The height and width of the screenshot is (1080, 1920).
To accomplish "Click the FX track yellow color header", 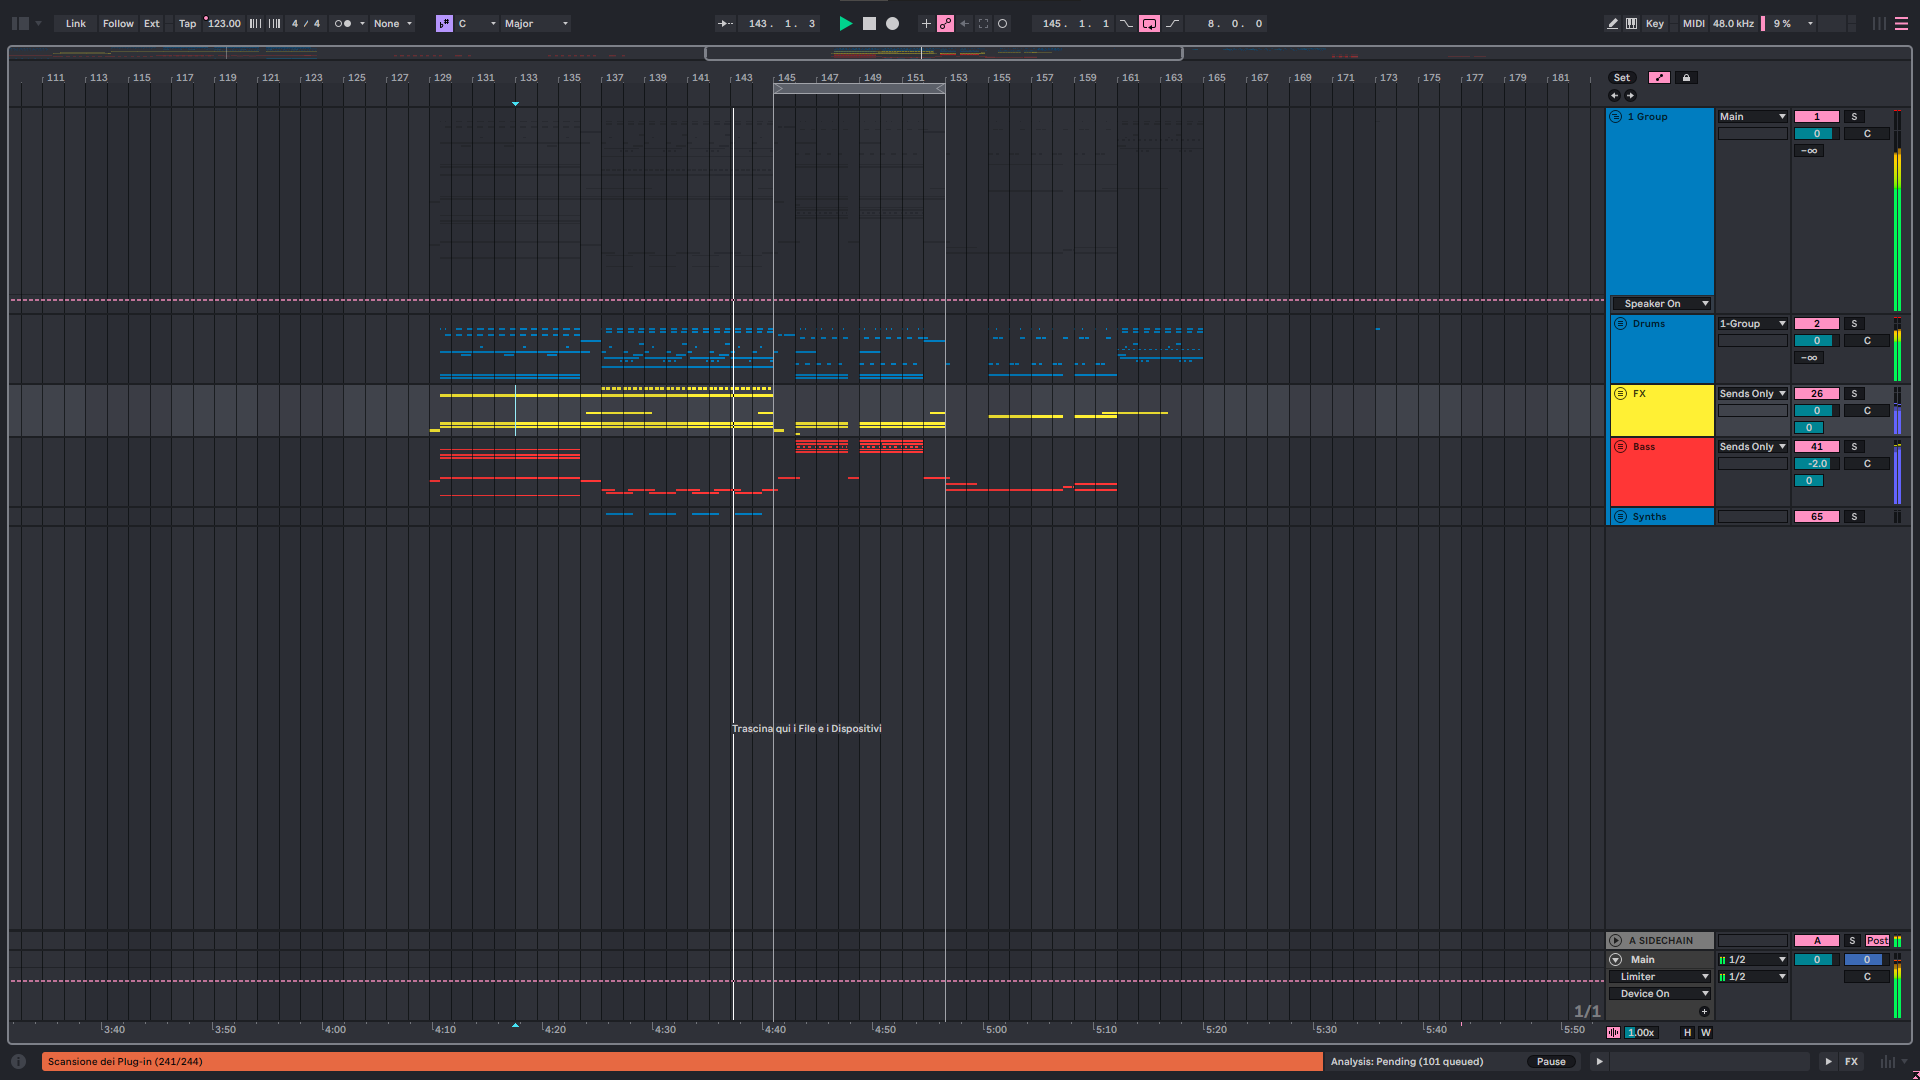I will coord(1662,410).
